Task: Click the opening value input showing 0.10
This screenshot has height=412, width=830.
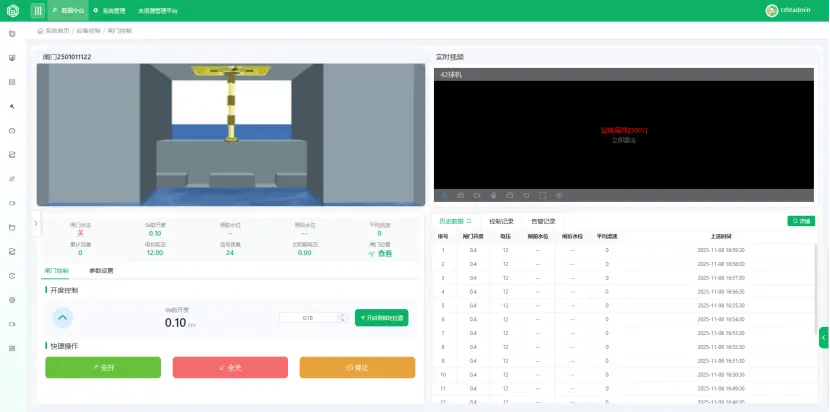Action: click(308, 318)
